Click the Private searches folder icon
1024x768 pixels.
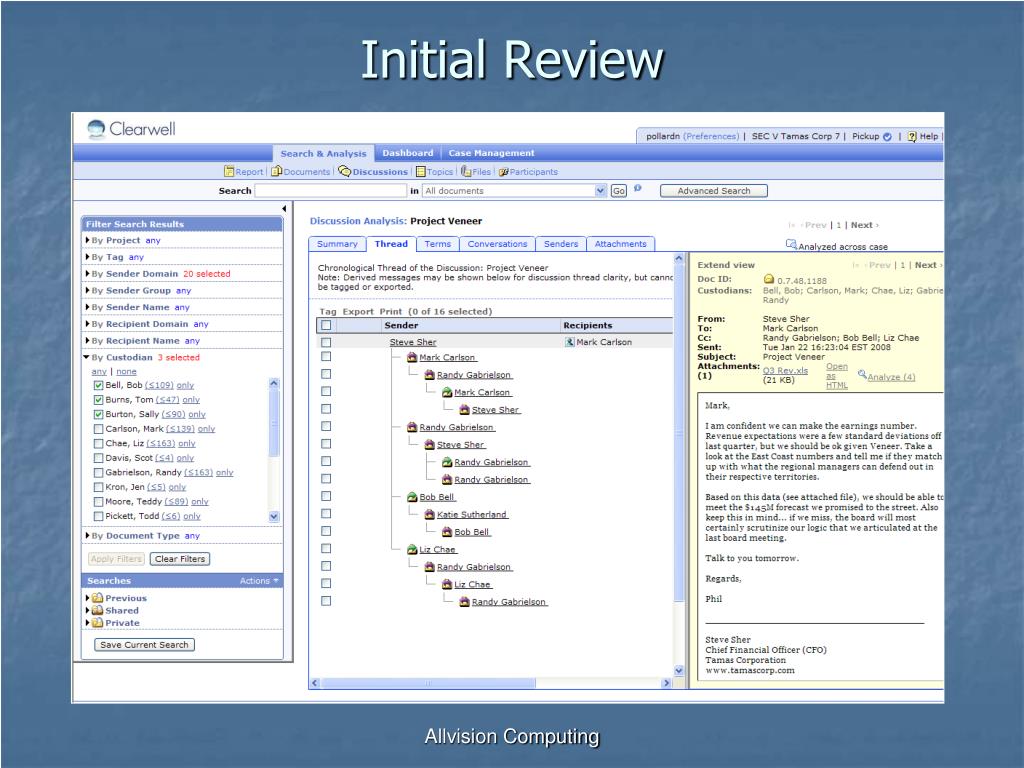click(x=97, y=622)
